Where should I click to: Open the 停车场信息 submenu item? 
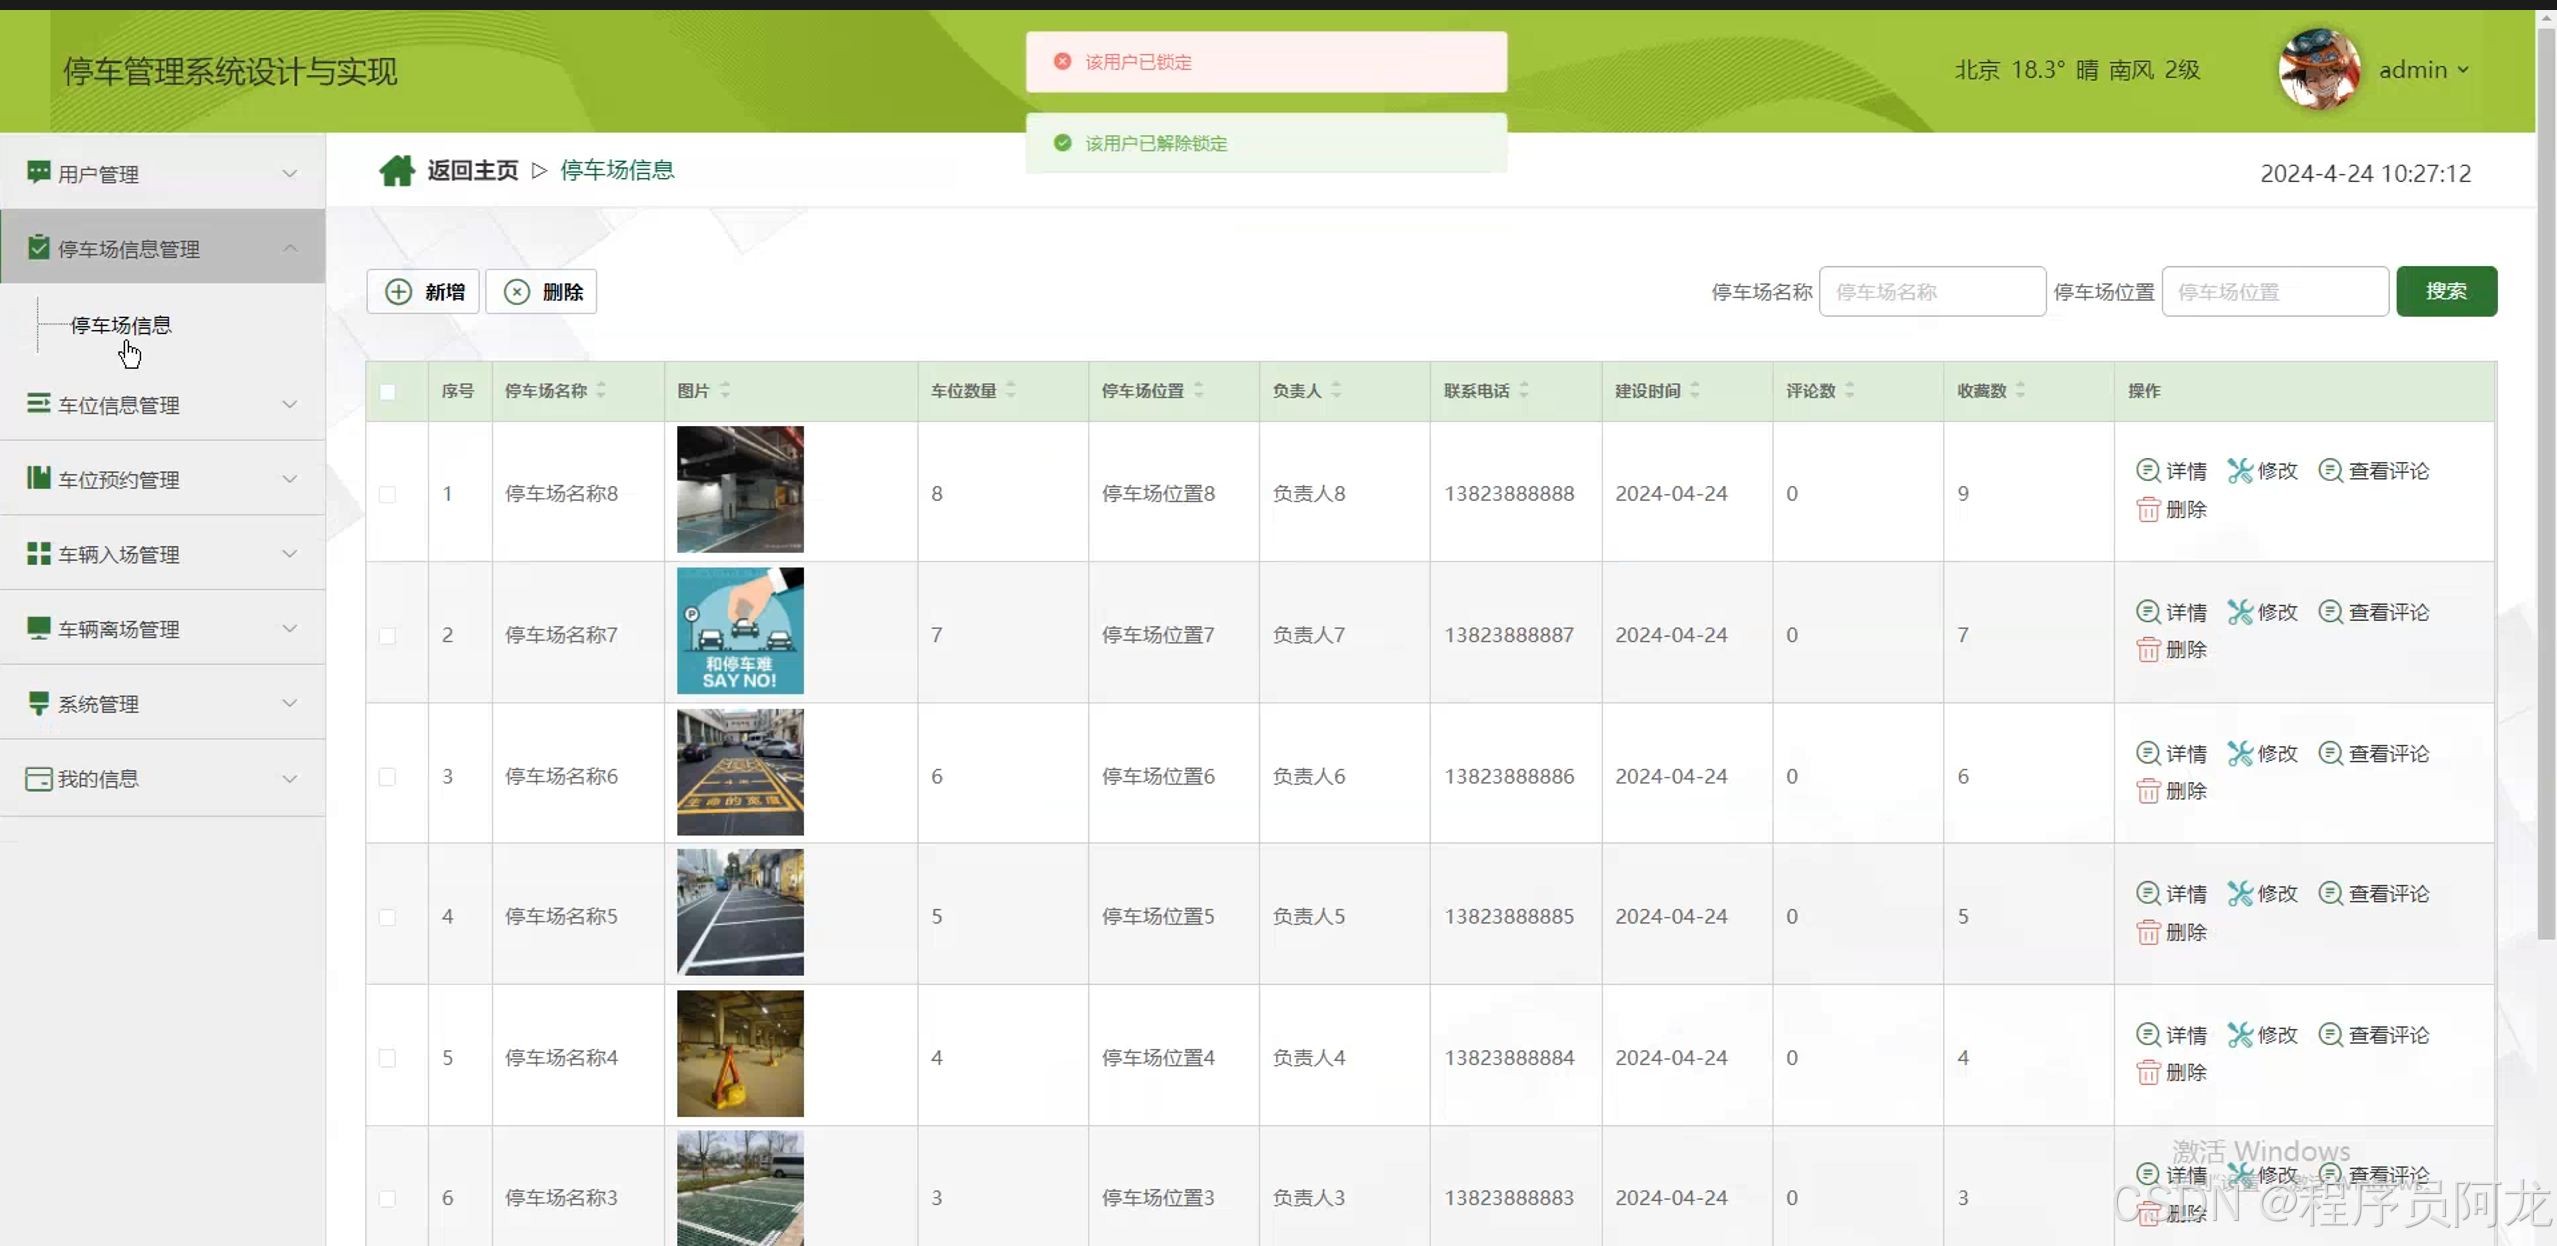[x=120, y=325]
